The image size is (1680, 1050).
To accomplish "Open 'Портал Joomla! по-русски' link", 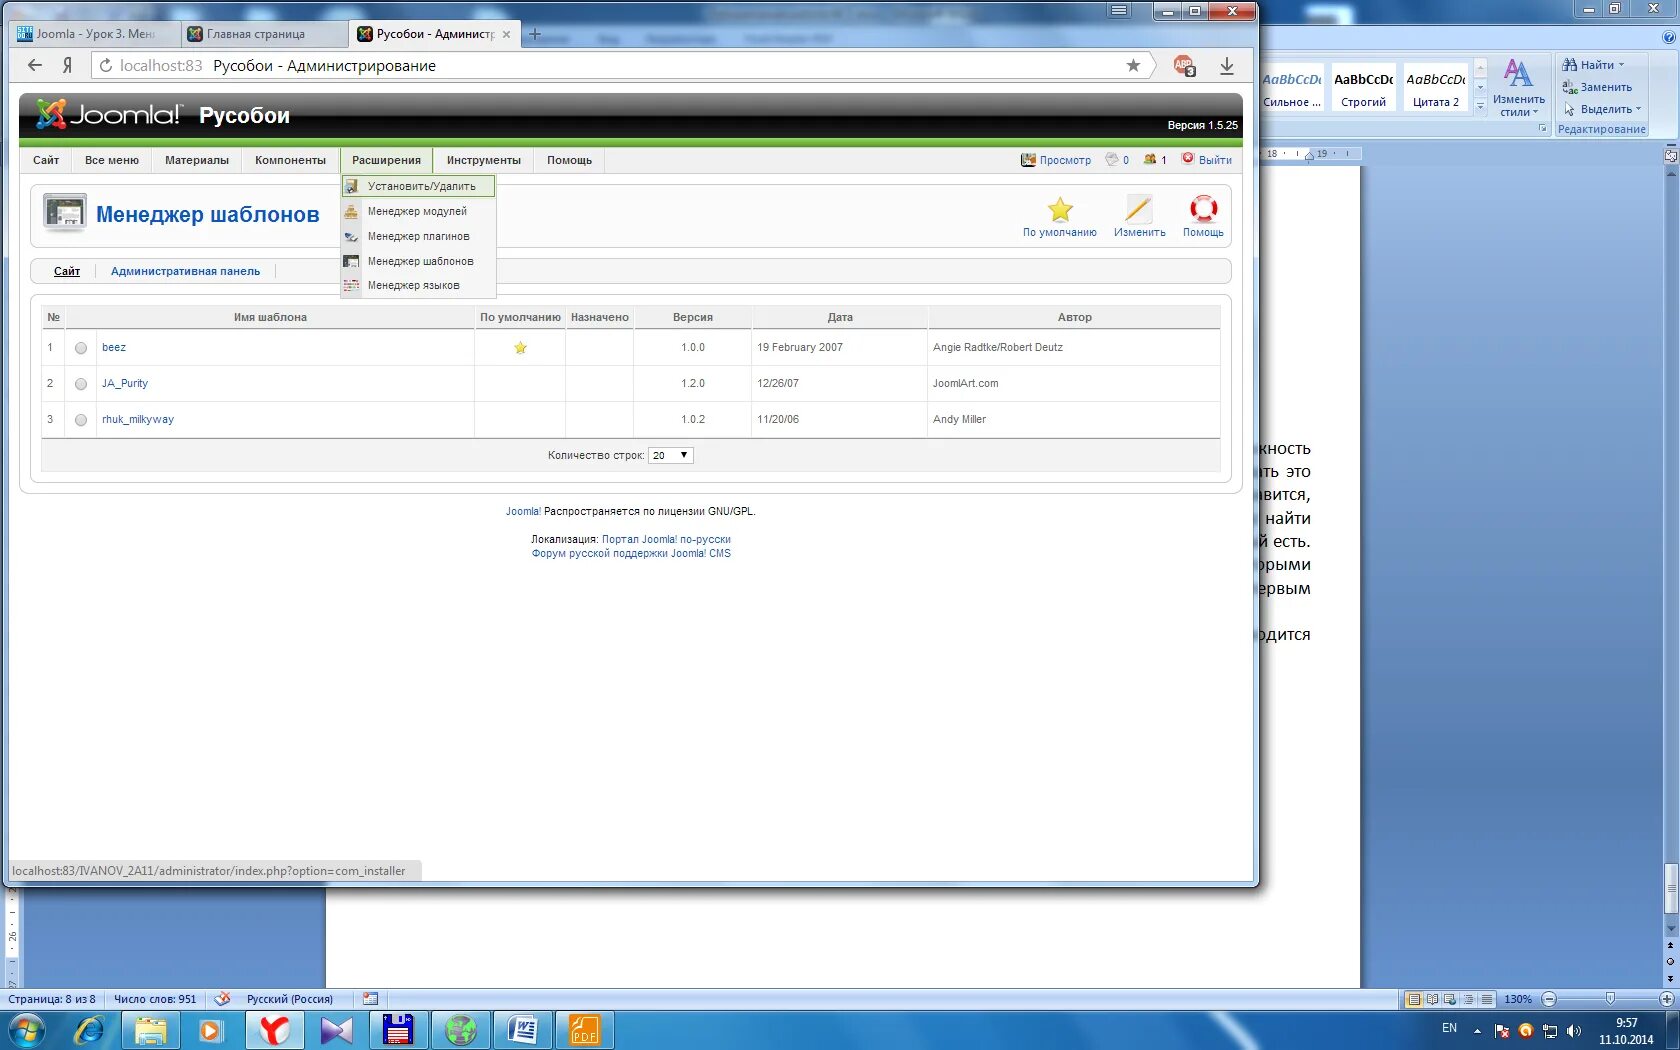I will 666,539.
